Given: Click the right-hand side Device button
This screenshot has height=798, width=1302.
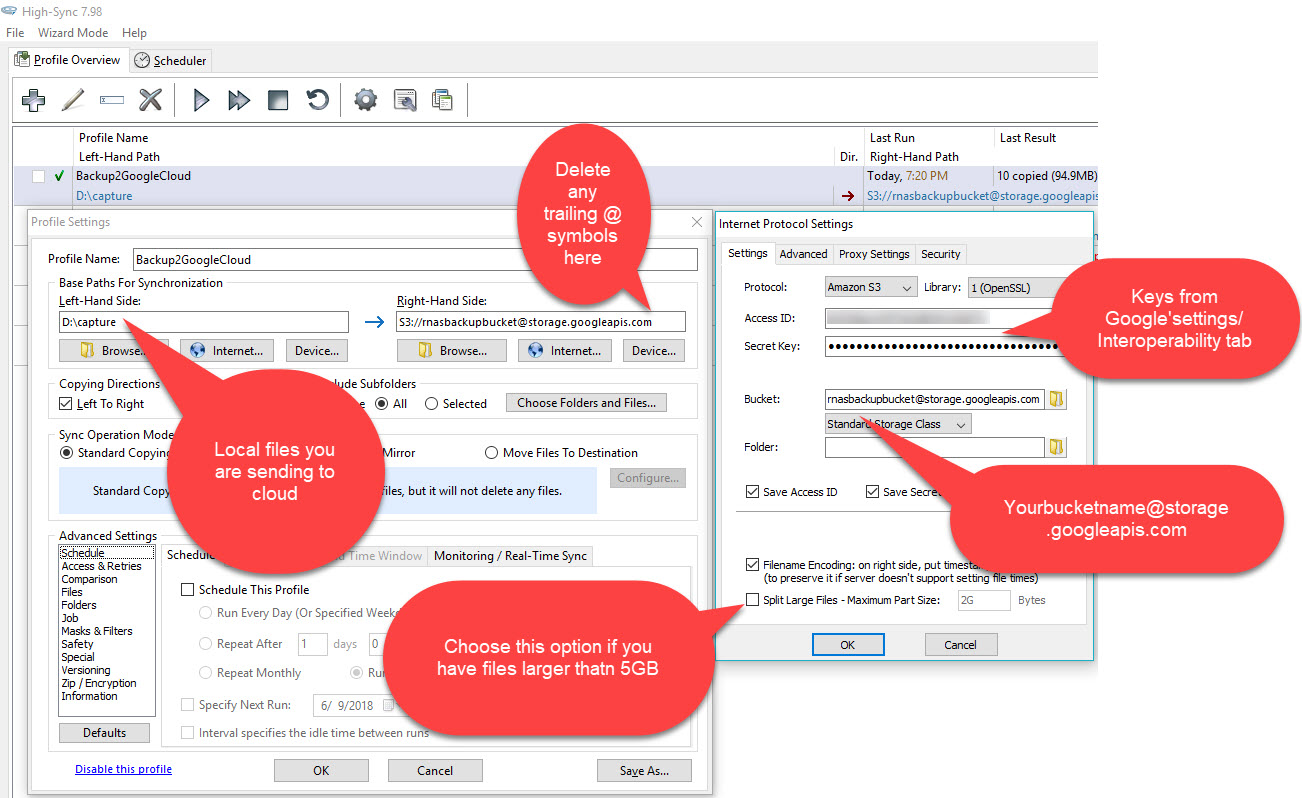Looking at the screenshot, I should click(x=654, y=351).
